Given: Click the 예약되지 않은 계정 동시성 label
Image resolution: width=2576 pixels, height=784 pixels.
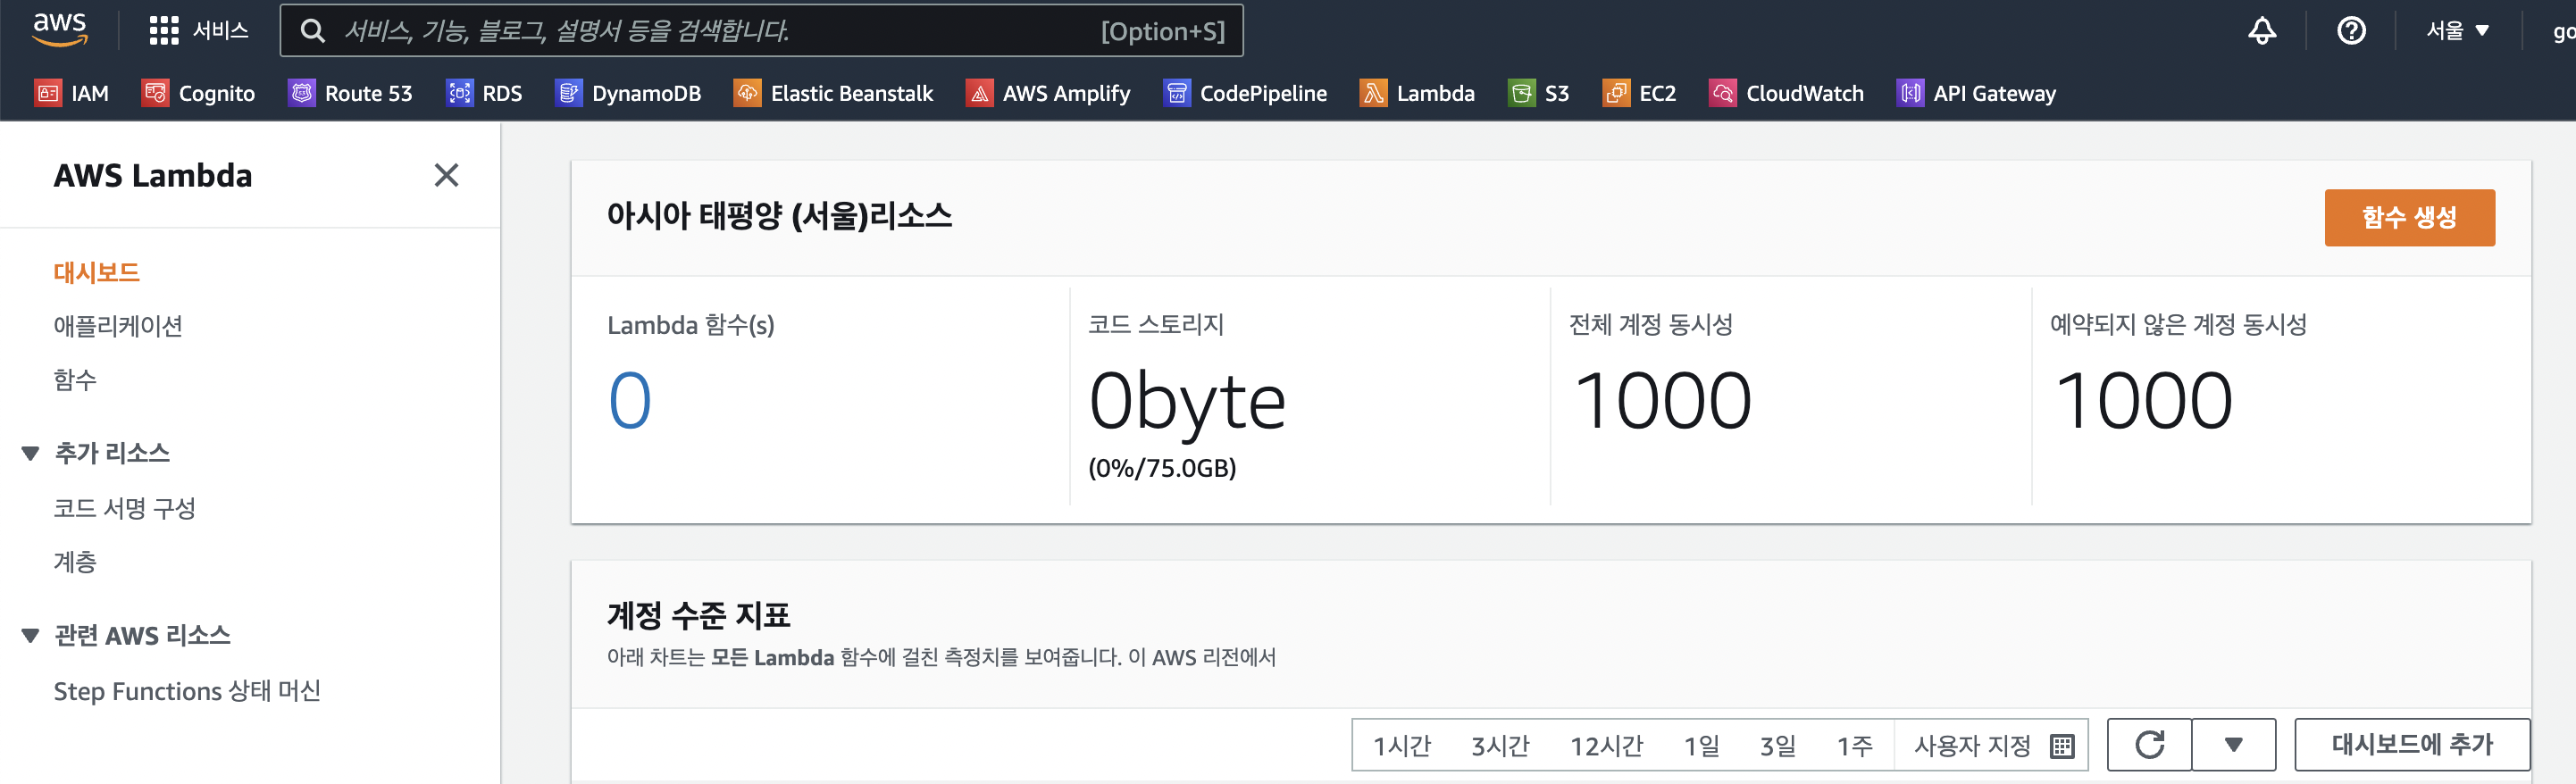Looking at the screenshot, I should [2178, 324].
